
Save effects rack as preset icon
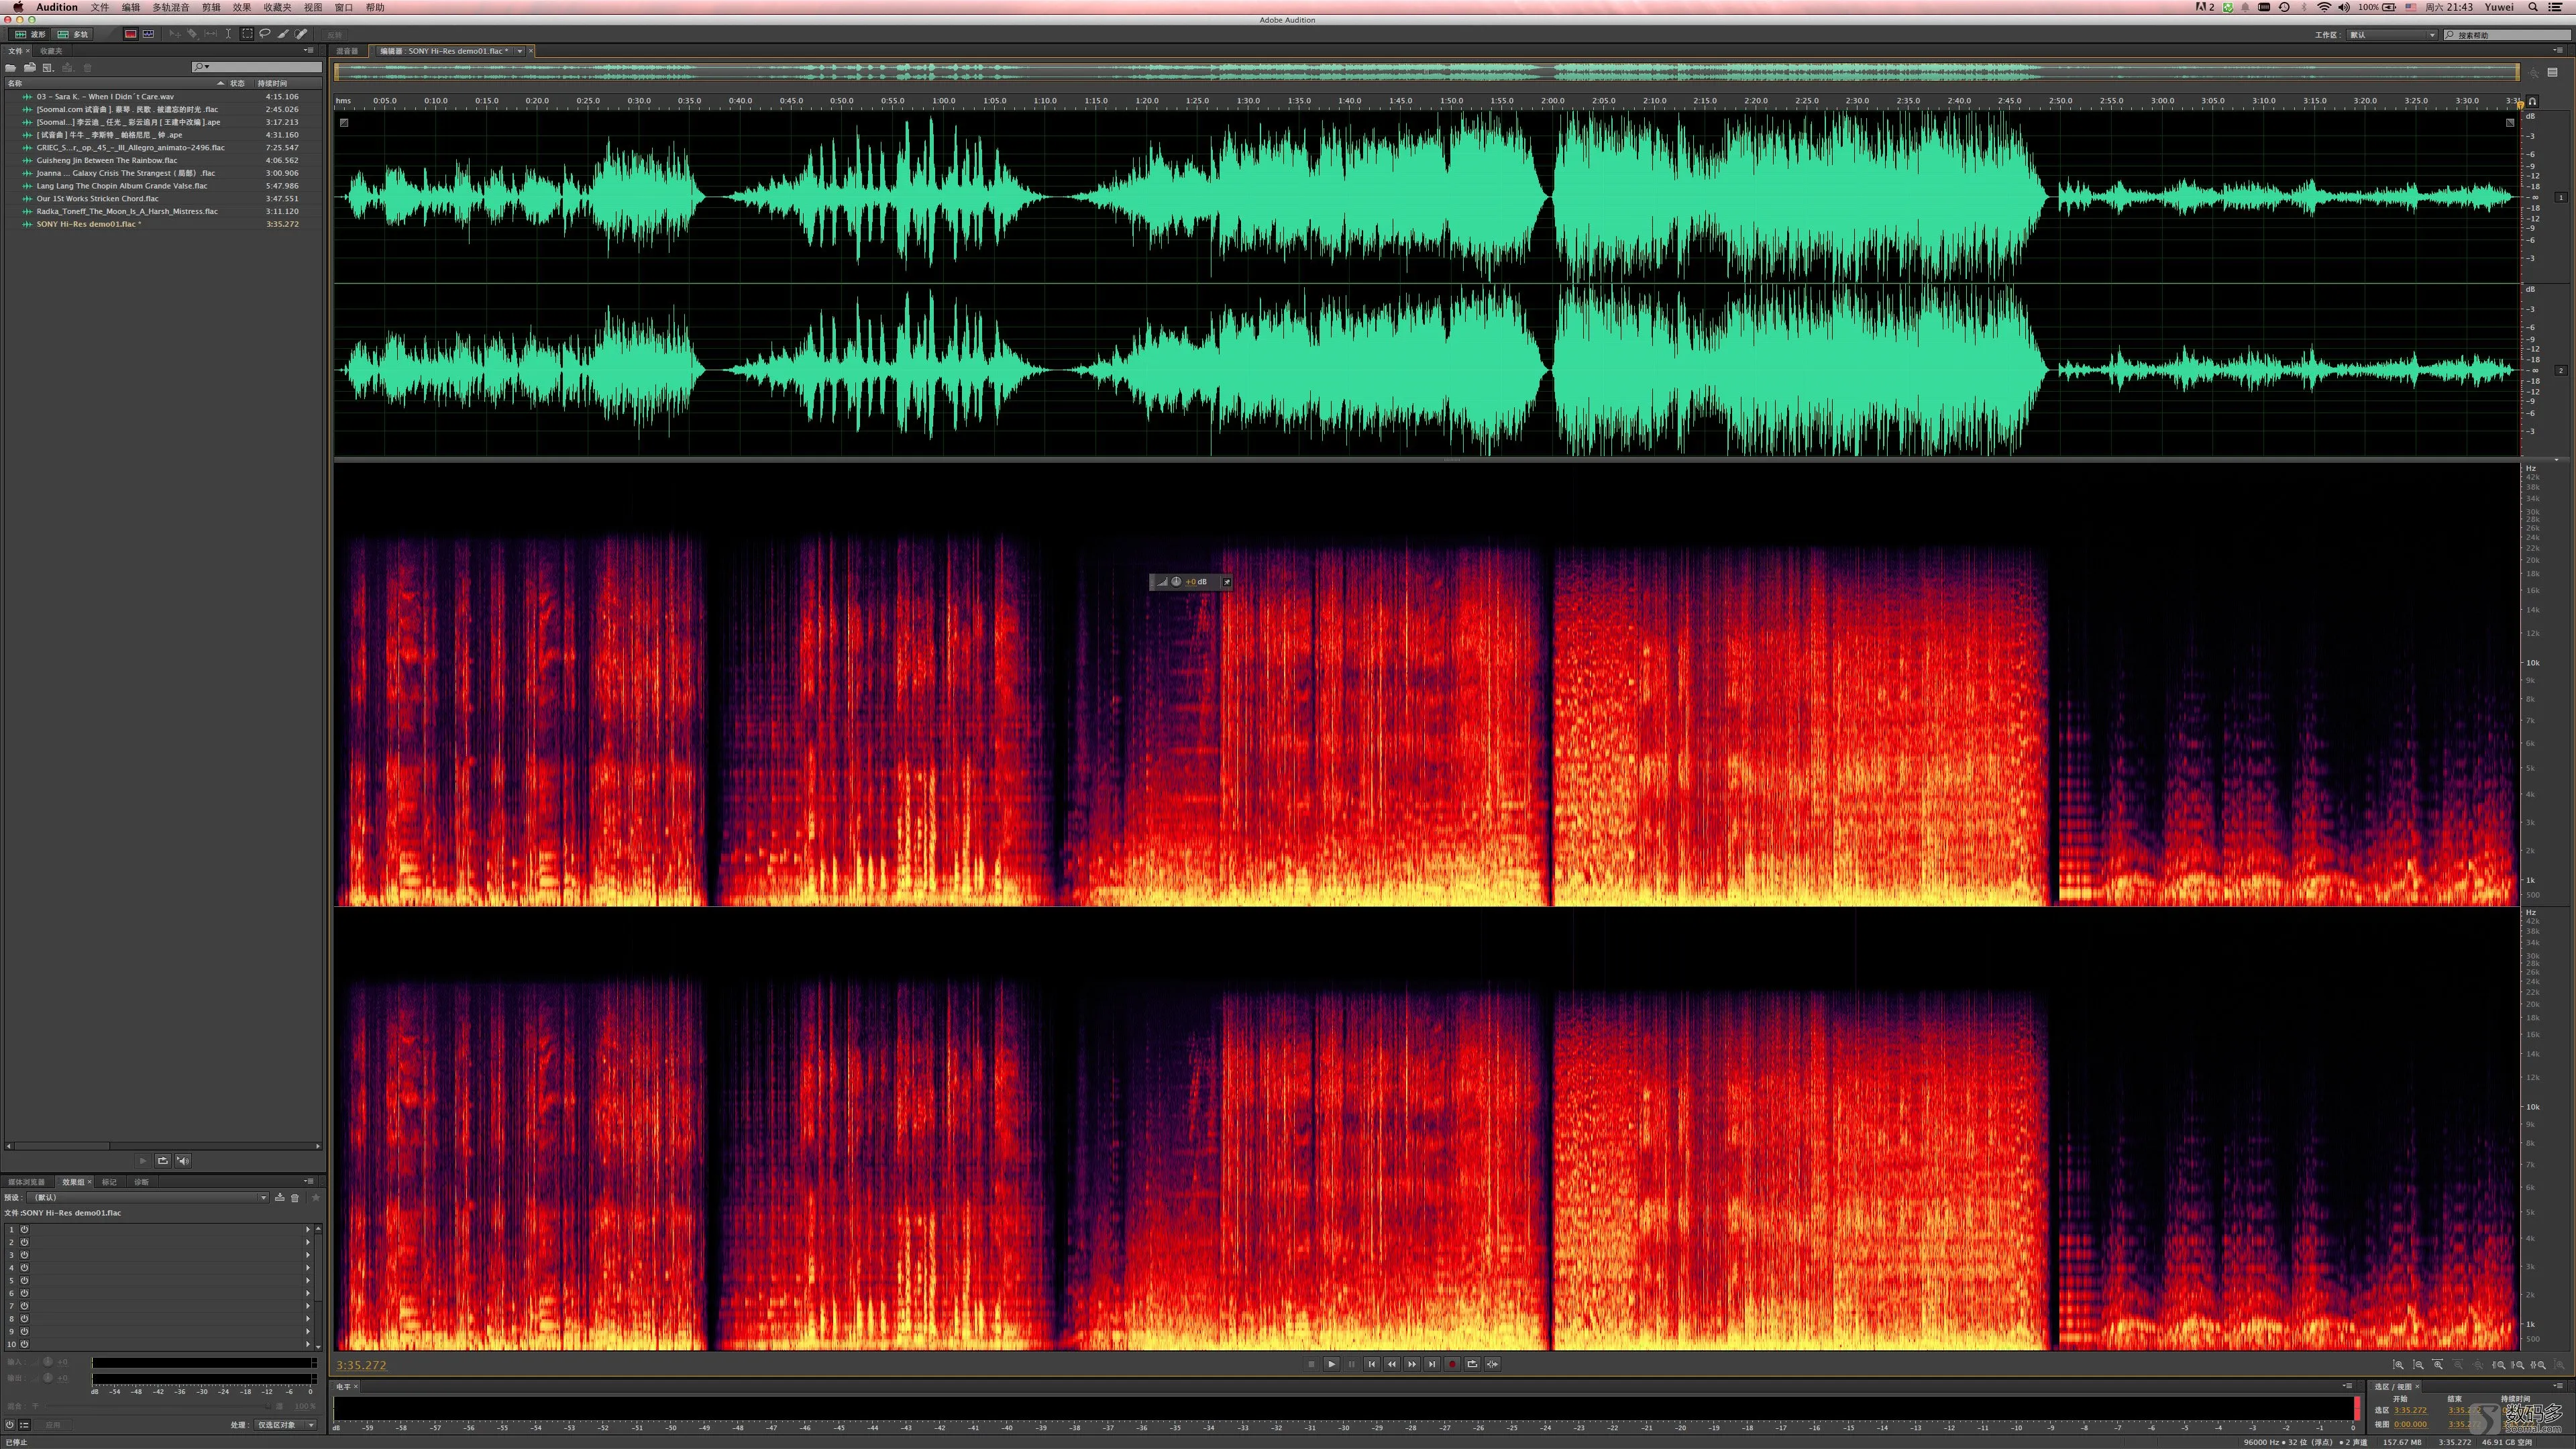[x=279, y=1197]
